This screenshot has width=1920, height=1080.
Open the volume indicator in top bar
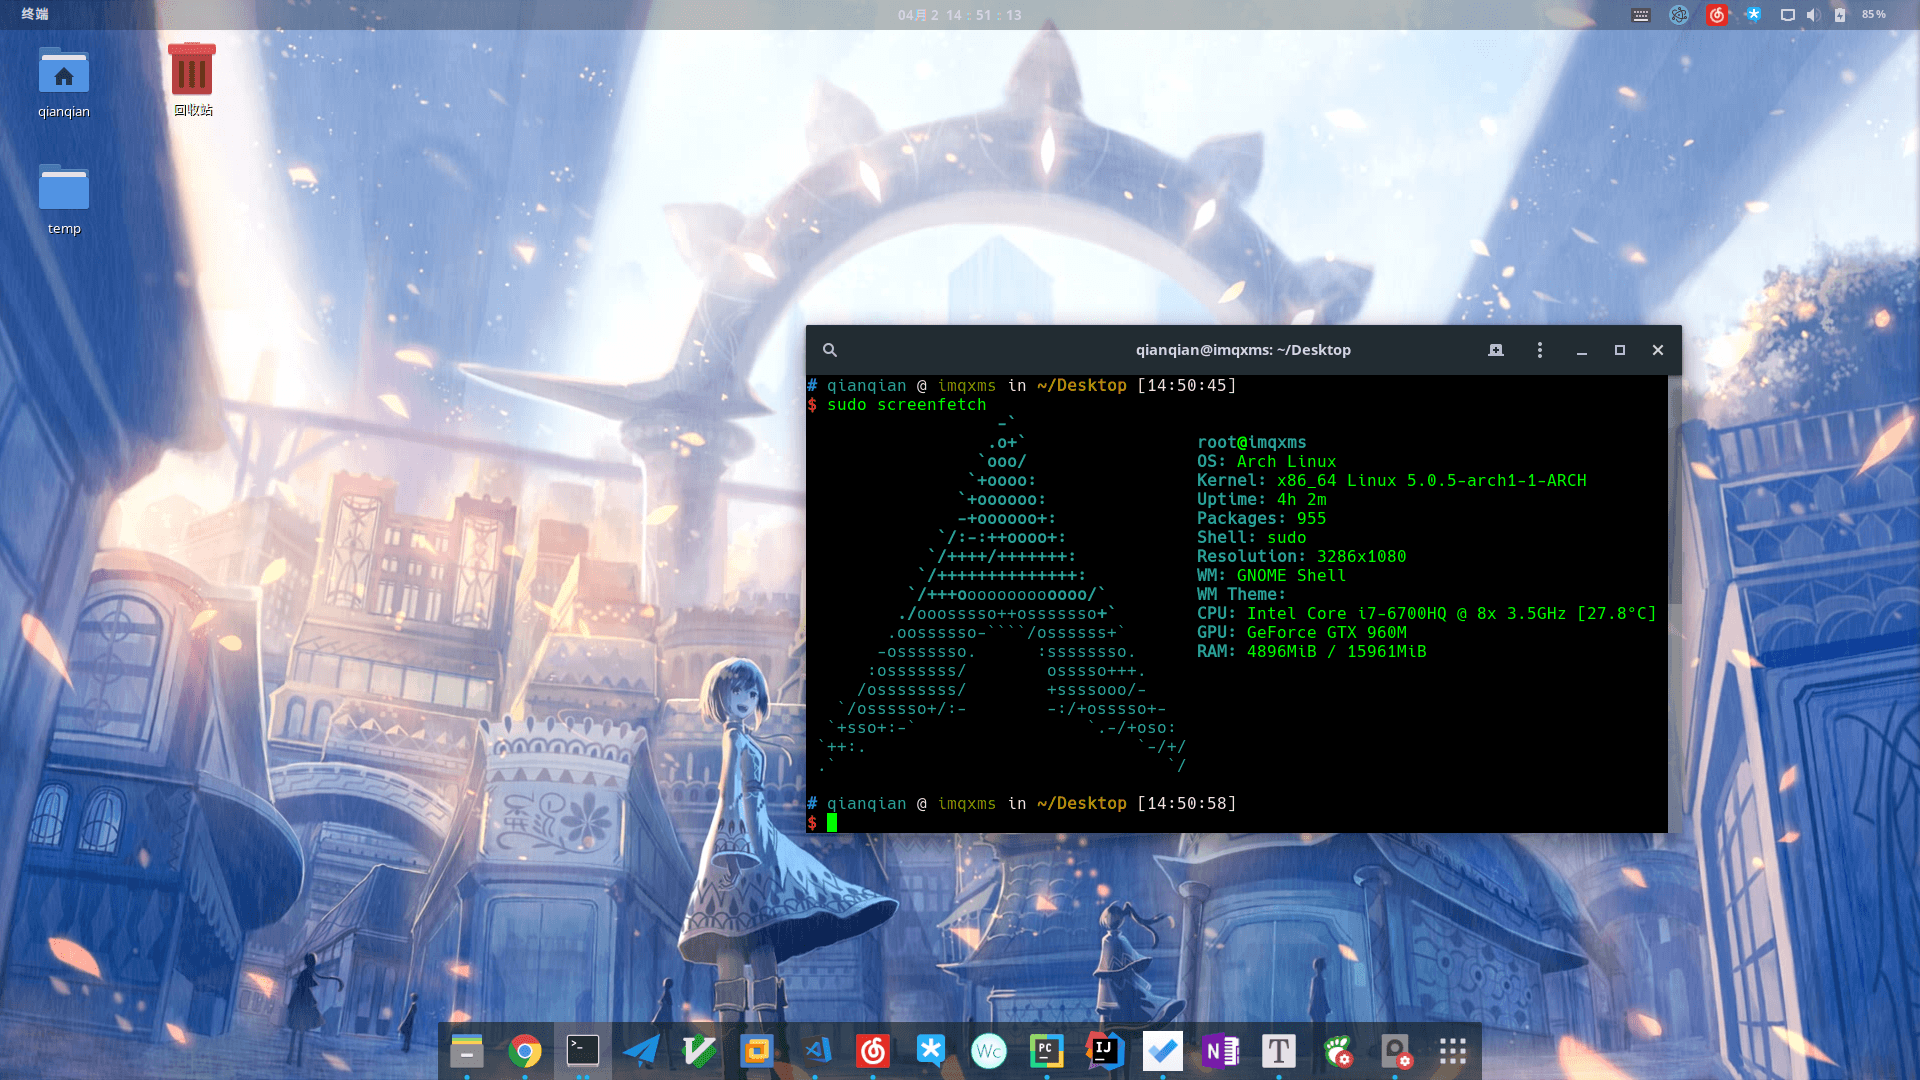tap(1813, 15)
